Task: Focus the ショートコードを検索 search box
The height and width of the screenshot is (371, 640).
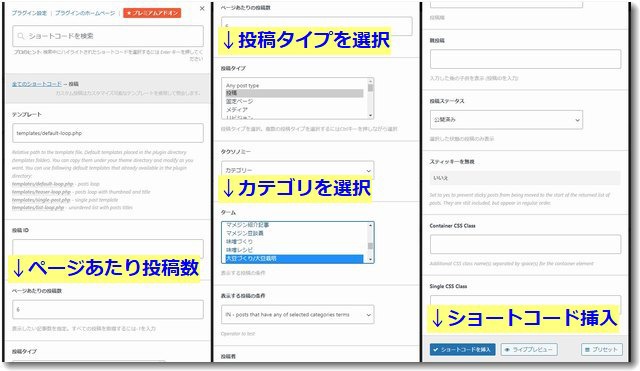Action: (108, 36)
